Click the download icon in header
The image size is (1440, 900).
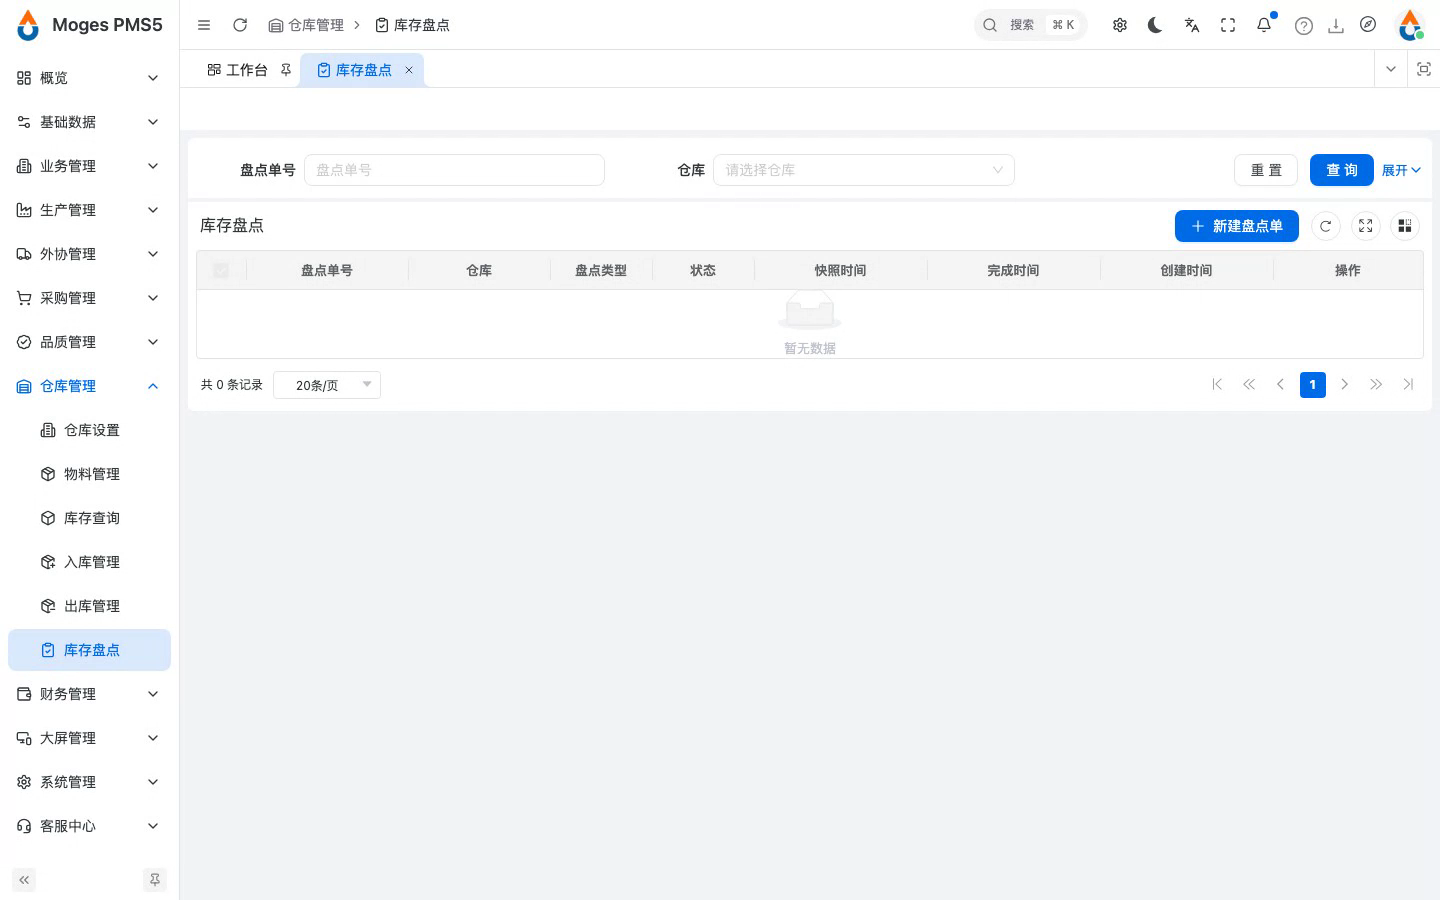coord(1336,26)
